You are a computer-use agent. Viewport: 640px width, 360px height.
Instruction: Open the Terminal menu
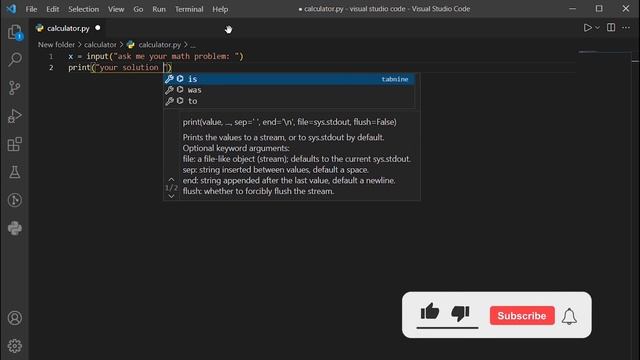click(x=189, y=9)
